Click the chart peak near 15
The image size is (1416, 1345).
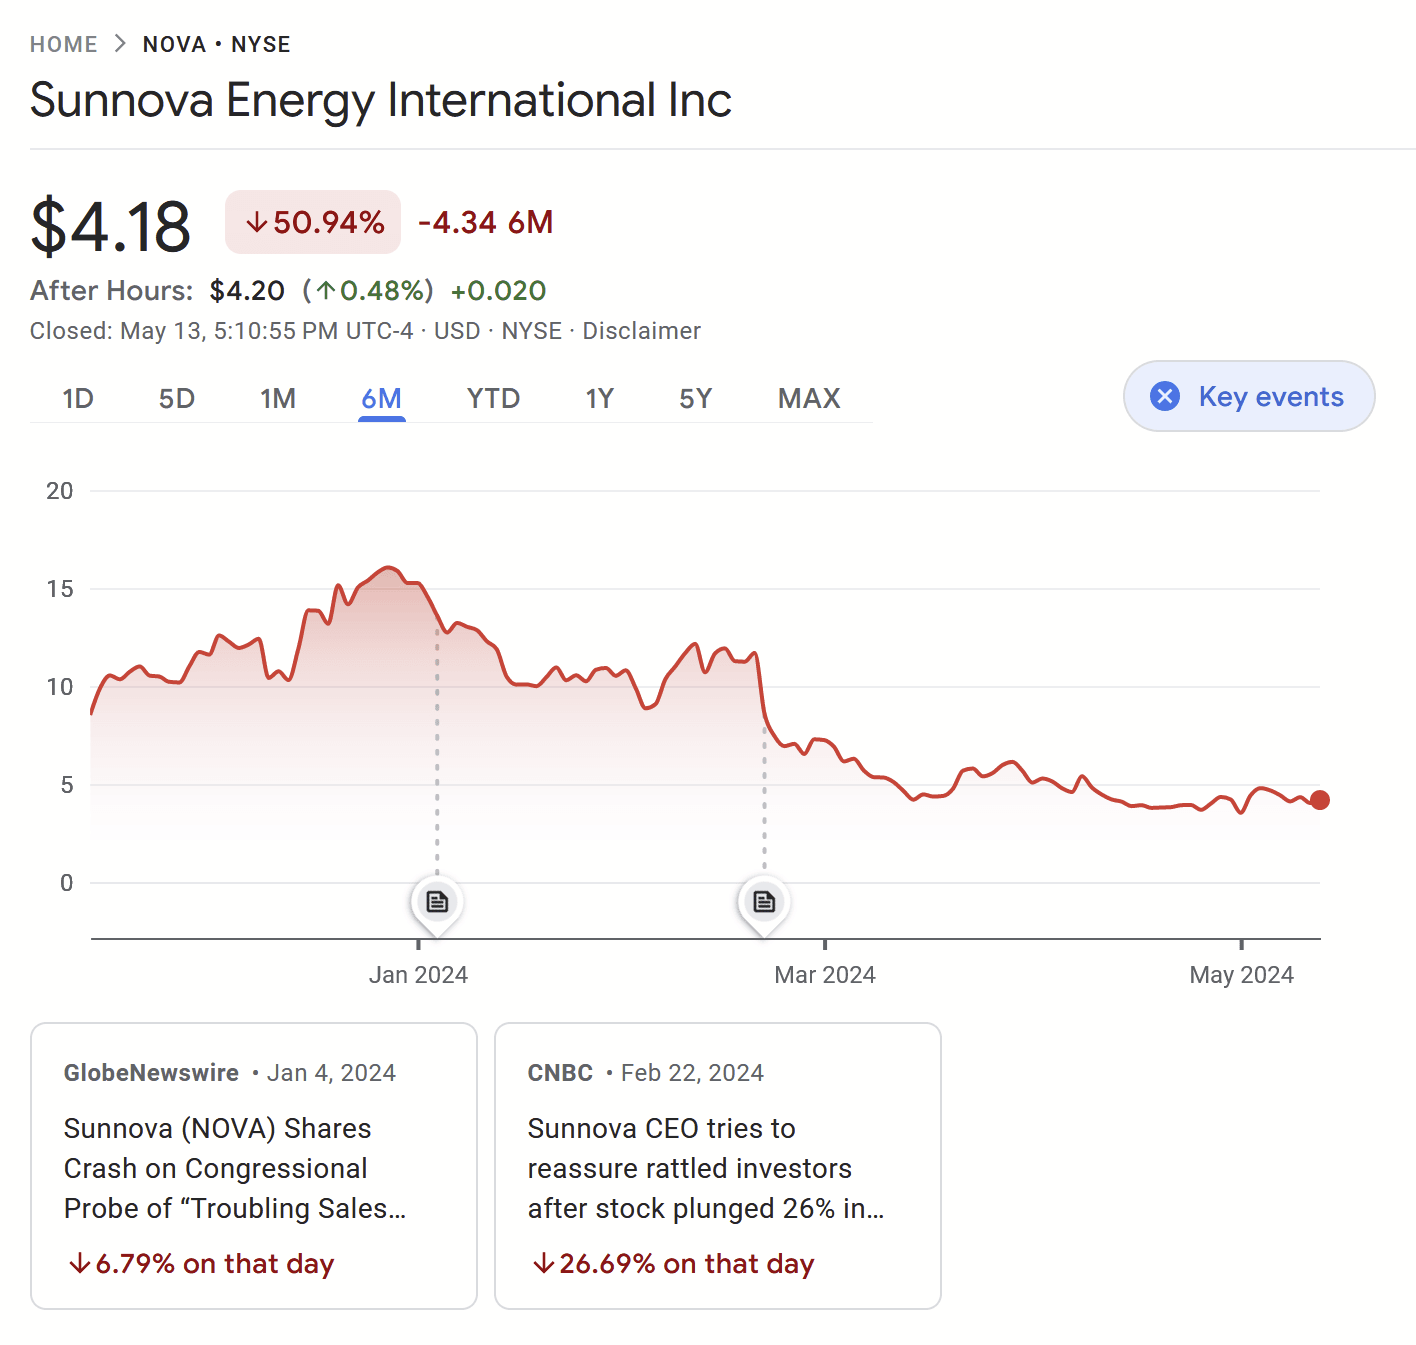pyautogui.click(x=389, y=568)
